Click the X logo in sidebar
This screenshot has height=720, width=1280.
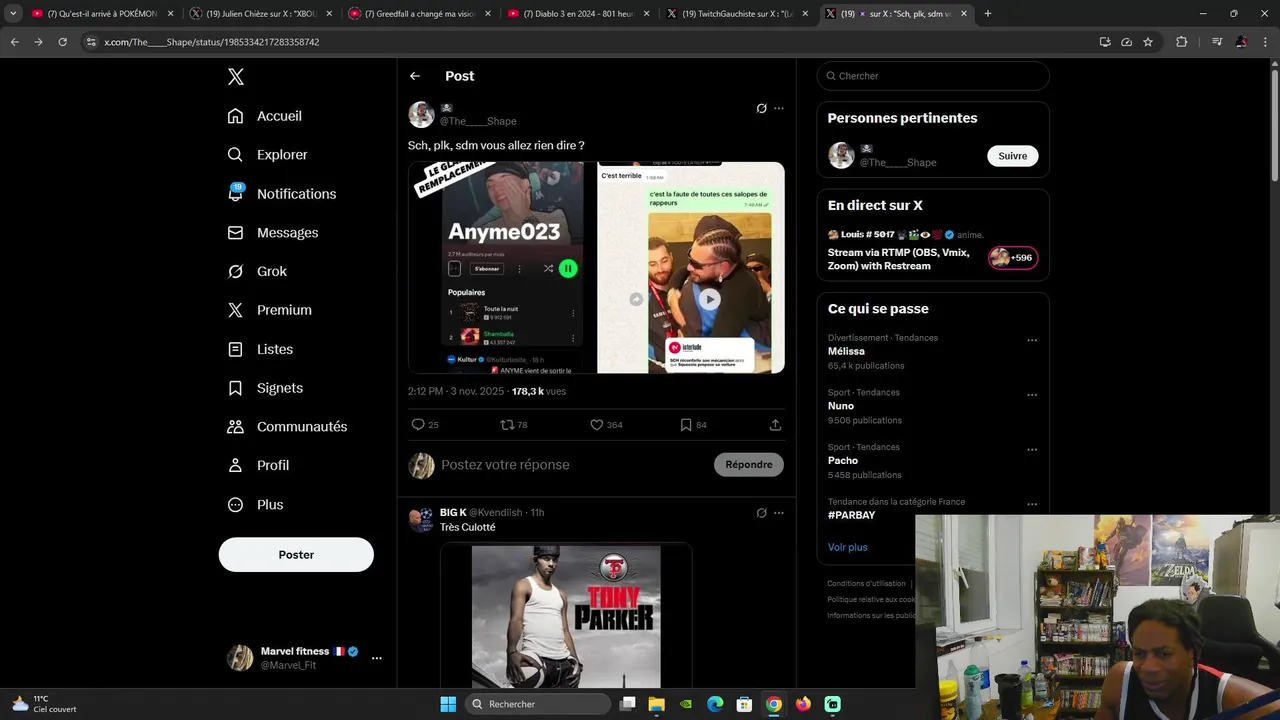coord(235,77)
